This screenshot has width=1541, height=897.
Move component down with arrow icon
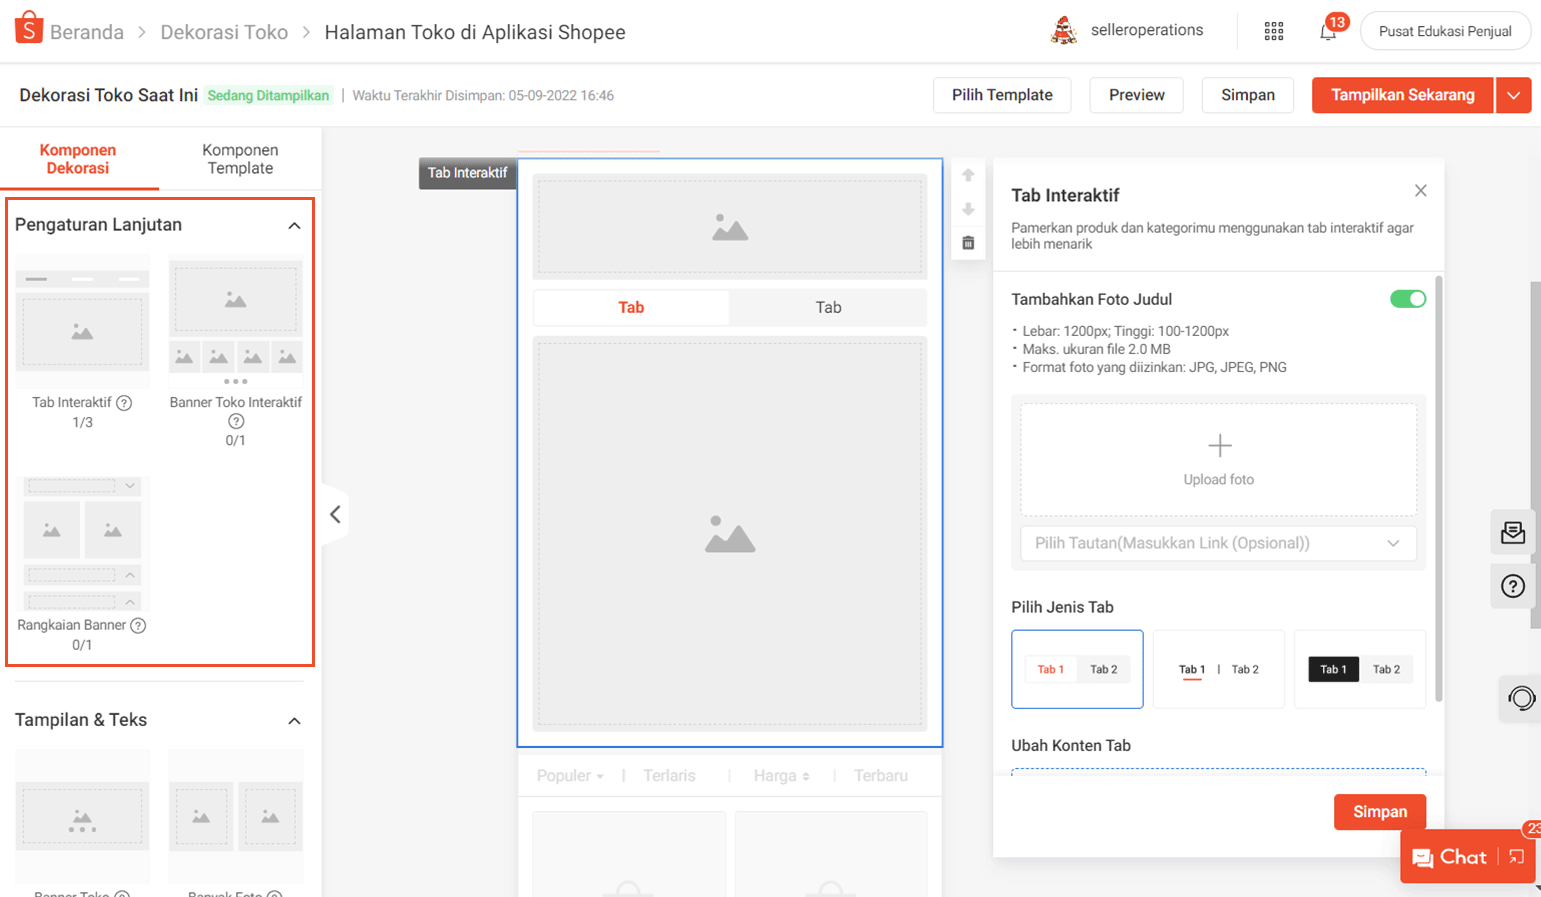point(968,209)
